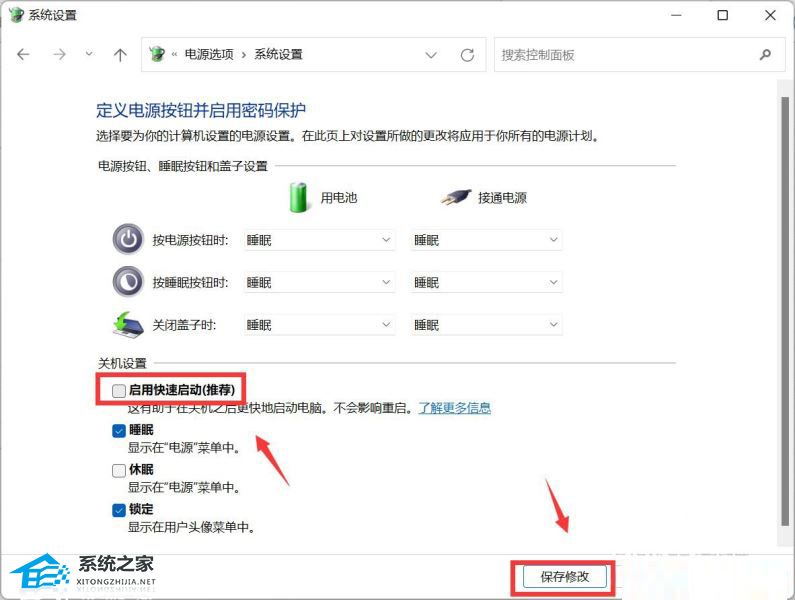
Task: Click the power plug icon beside 接通电源
Action: coord(456,197)
